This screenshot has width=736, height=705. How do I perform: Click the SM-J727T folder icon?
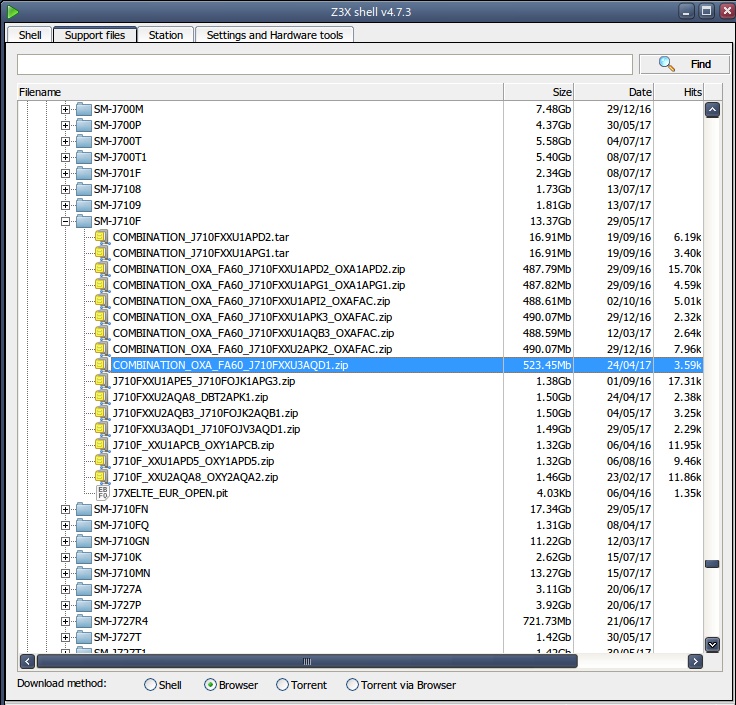pos(84,637)
